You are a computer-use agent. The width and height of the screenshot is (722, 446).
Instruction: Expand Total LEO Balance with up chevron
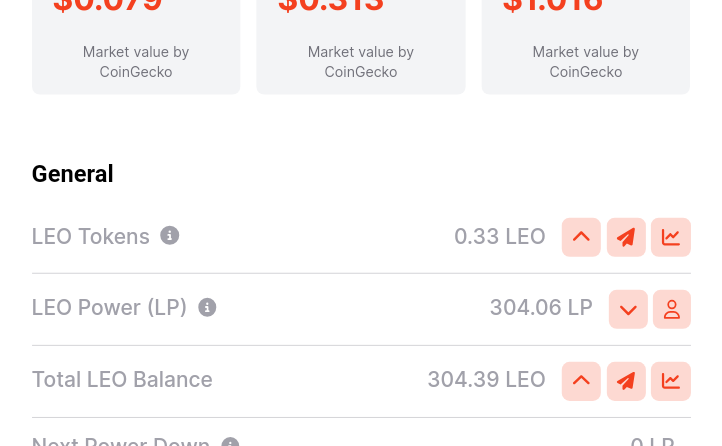click(581, 381)
